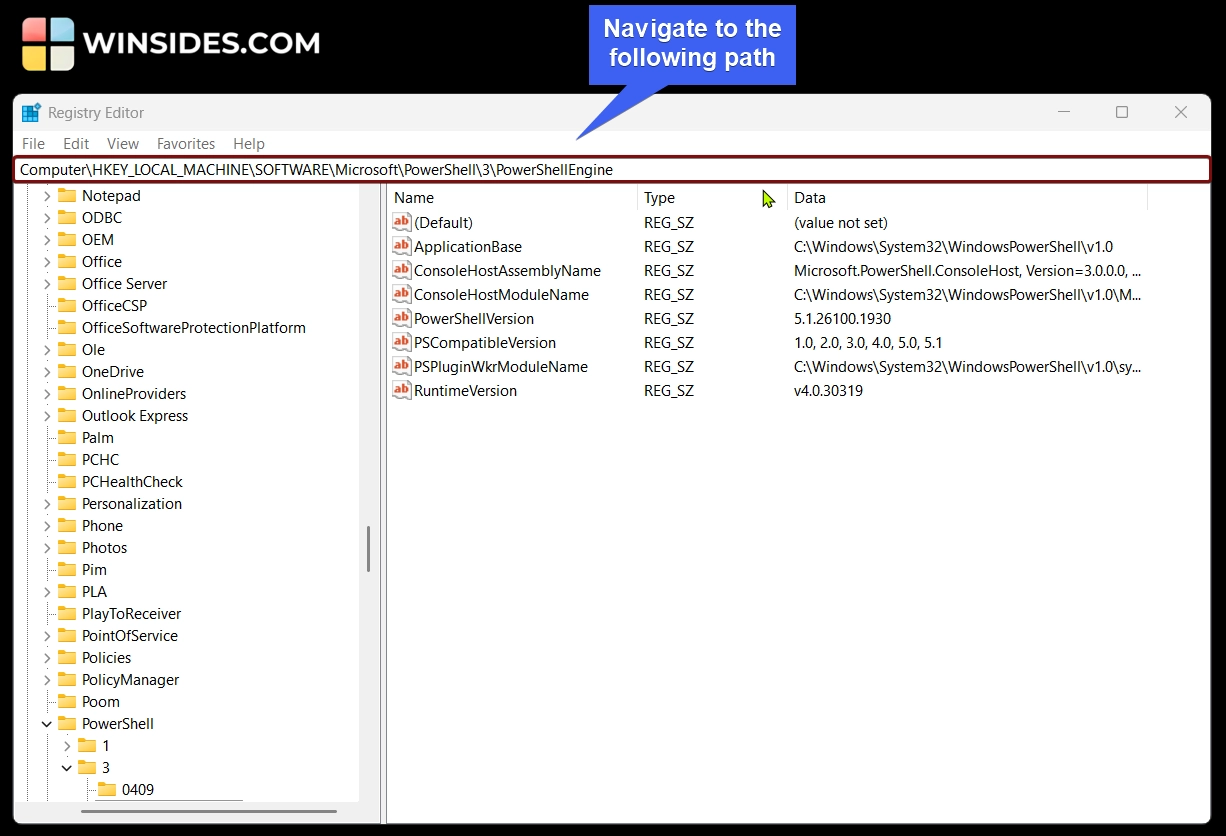1226x836 pixels.
Task: Expand the PLA key
Action: [x=47, y=592]
